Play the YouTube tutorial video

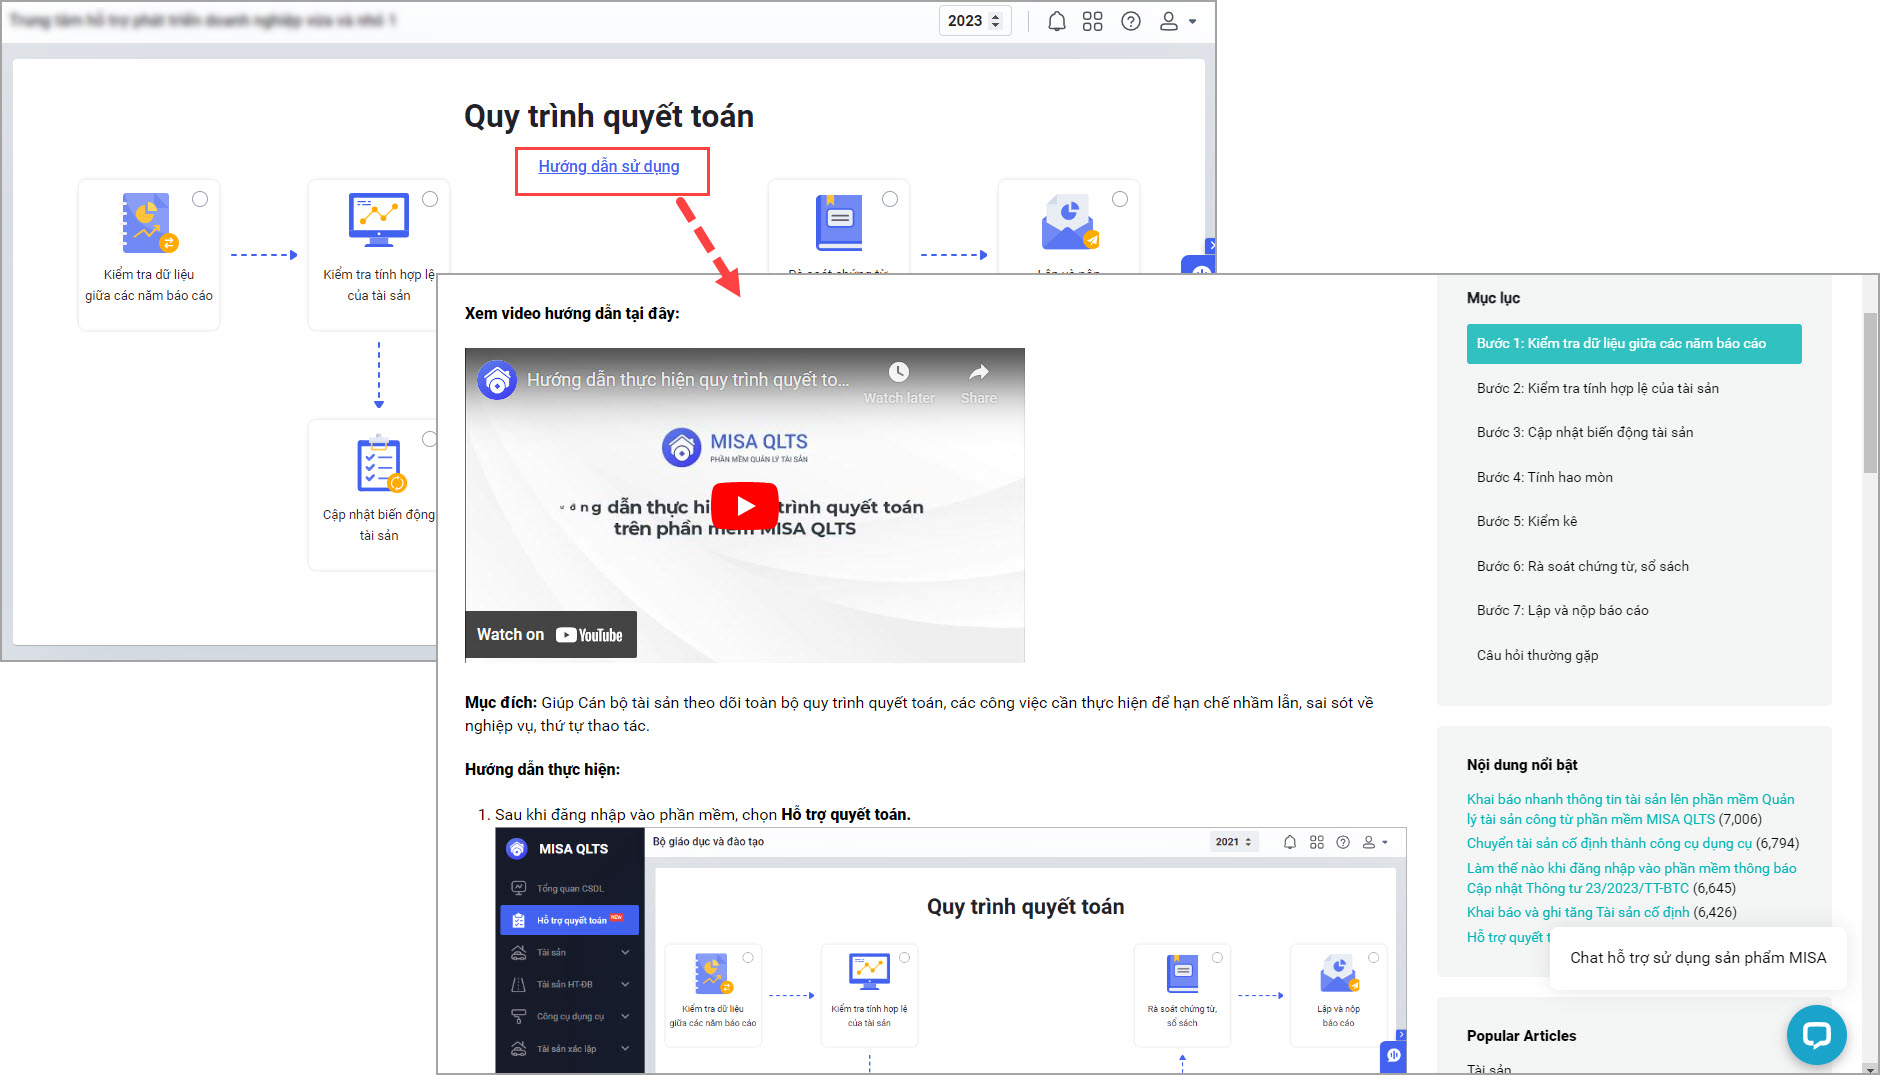pyautogui.click(x=745, y=506)
